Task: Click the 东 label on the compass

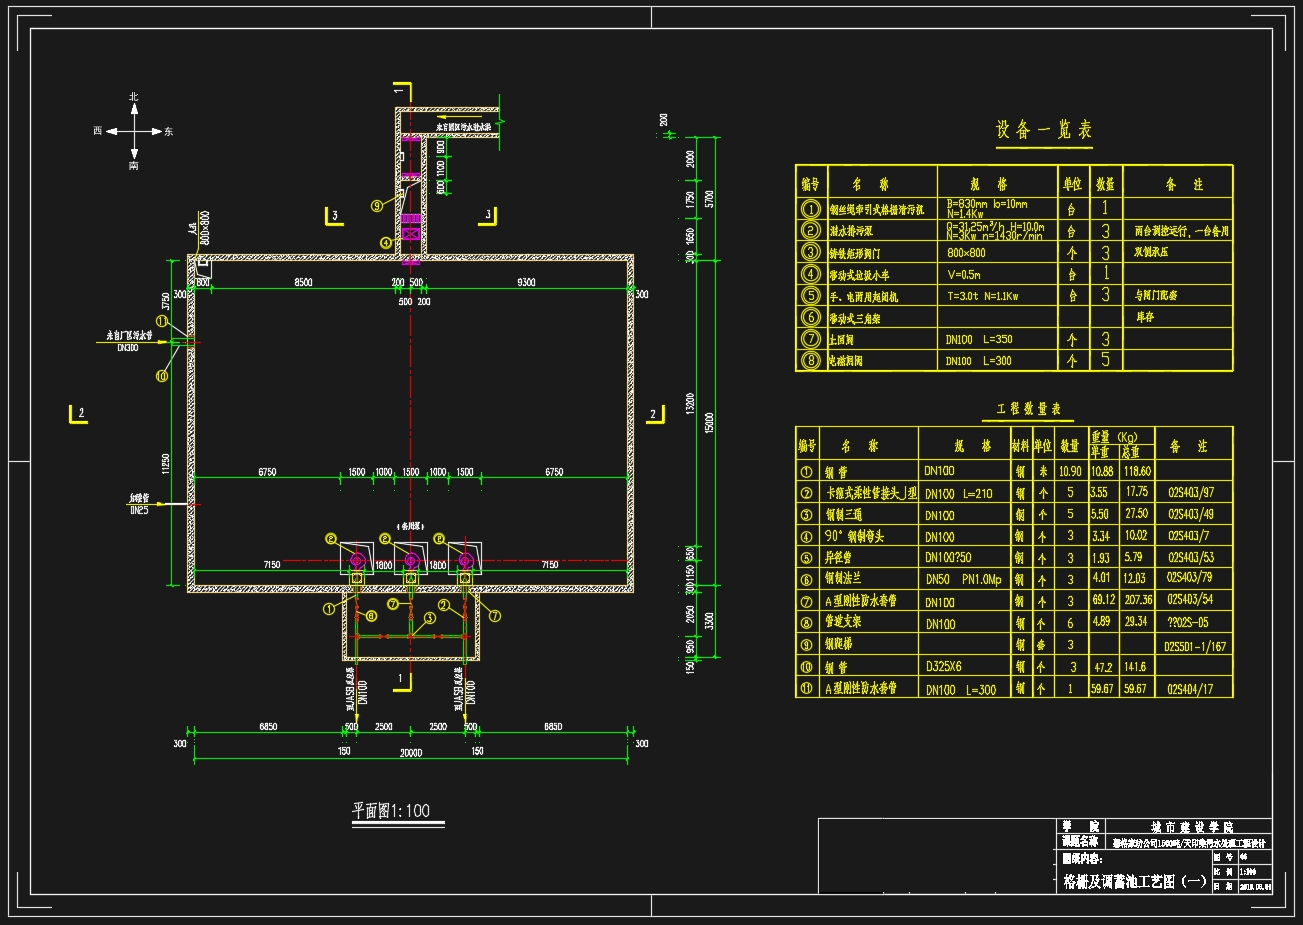Action: (168, 131)
